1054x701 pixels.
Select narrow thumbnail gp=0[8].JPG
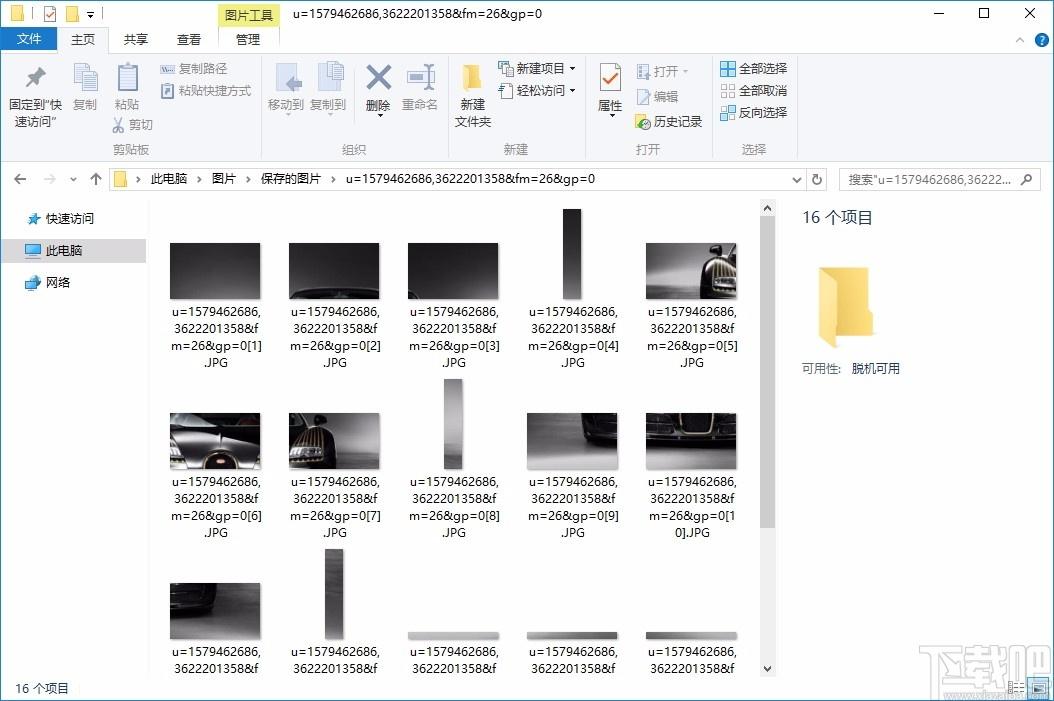pos(453,424)
